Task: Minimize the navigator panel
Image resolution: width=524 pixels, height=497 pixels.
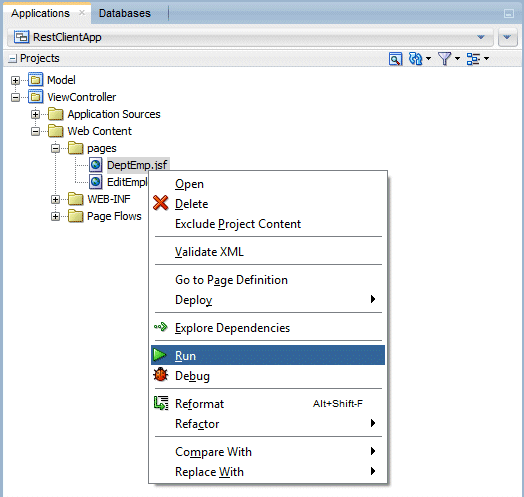Action: (x=509, y=14)
